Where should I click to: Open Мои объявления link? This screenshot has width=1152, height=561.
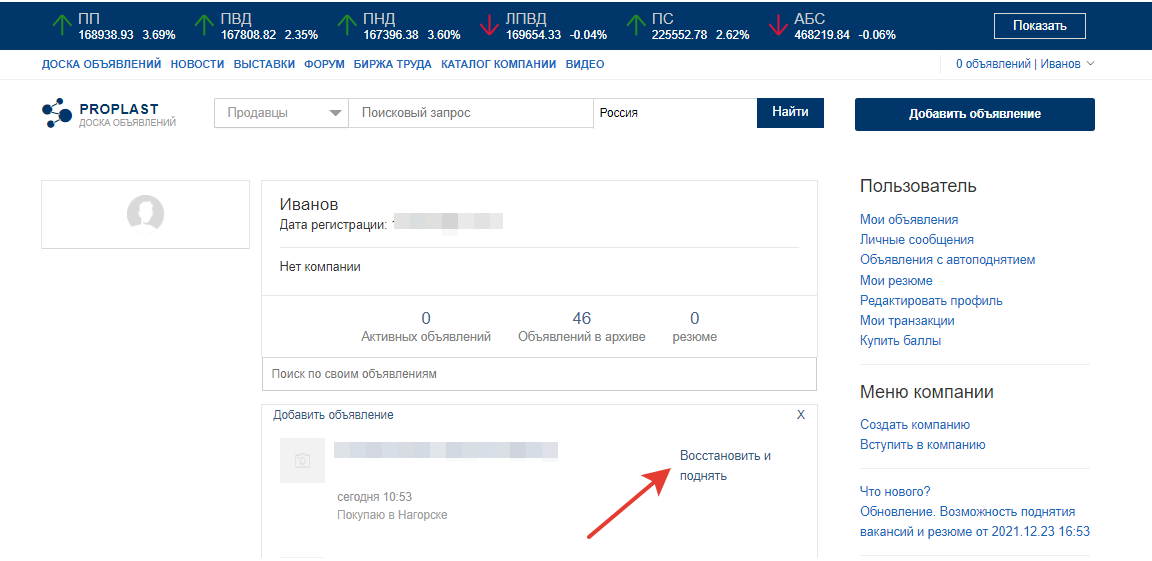[x=909, y=220]
